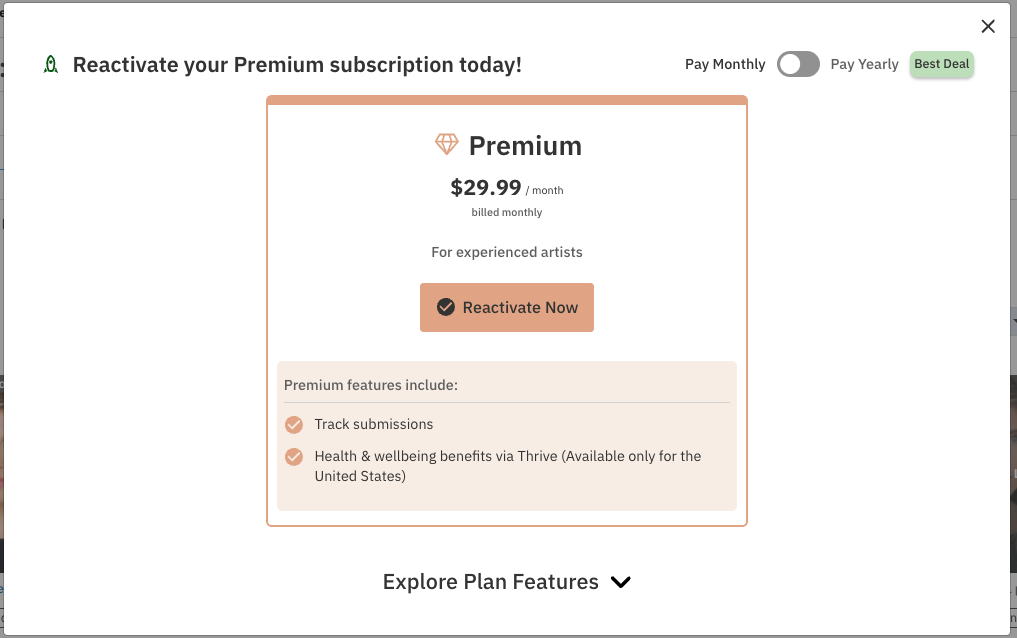Click the Health & wellbeing check icon

coord(294,457)
